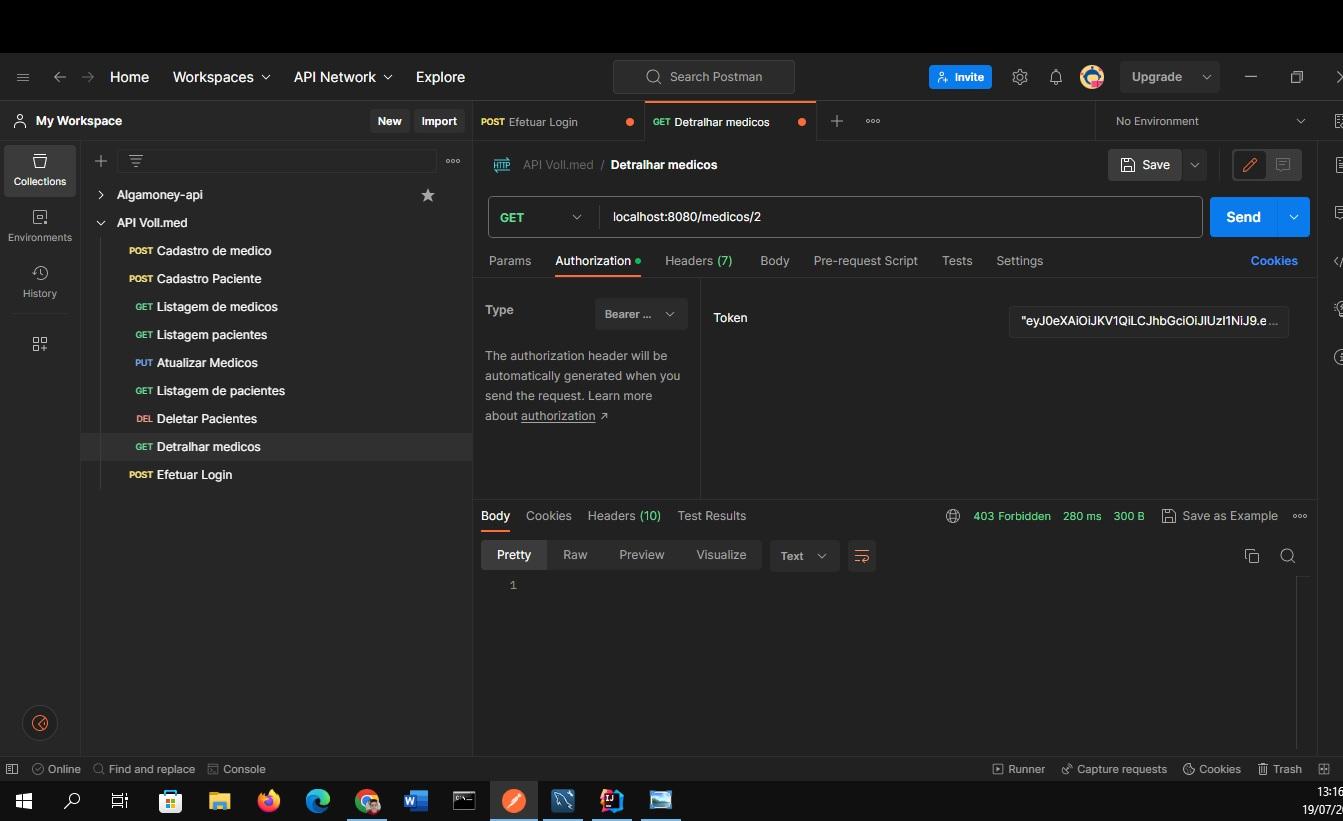
Task: Open the Pre-request Script tab
Action: [x=866, y=261]
